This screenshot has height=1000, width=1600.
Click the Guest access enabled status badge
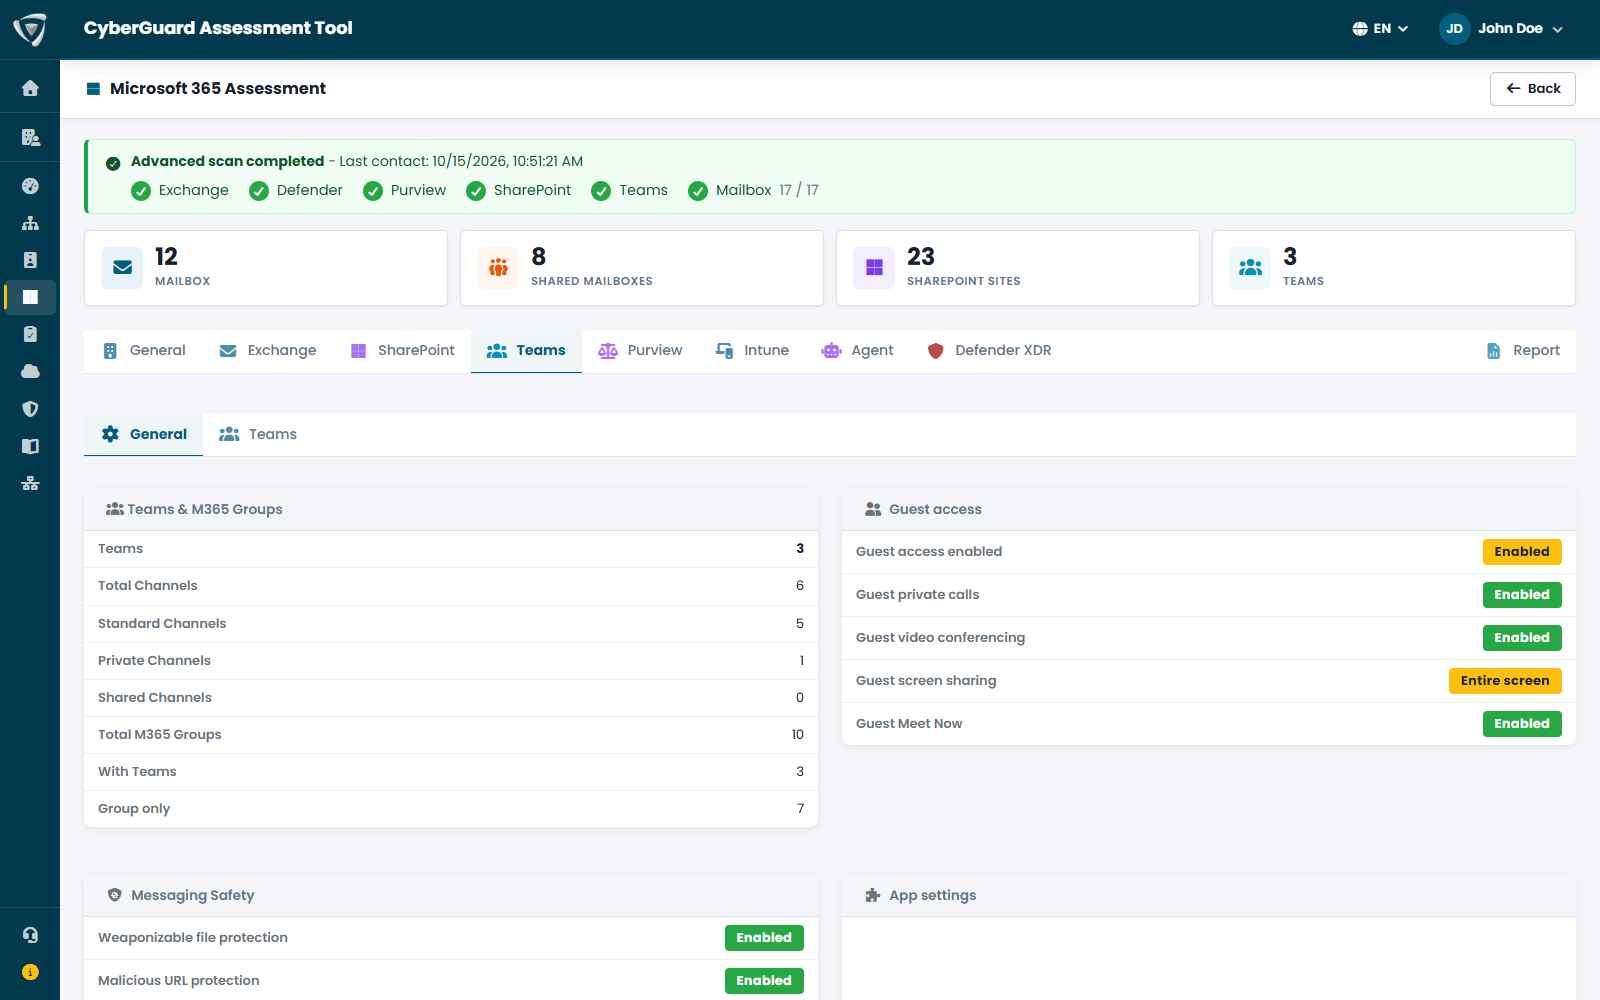pos(1522,552)
